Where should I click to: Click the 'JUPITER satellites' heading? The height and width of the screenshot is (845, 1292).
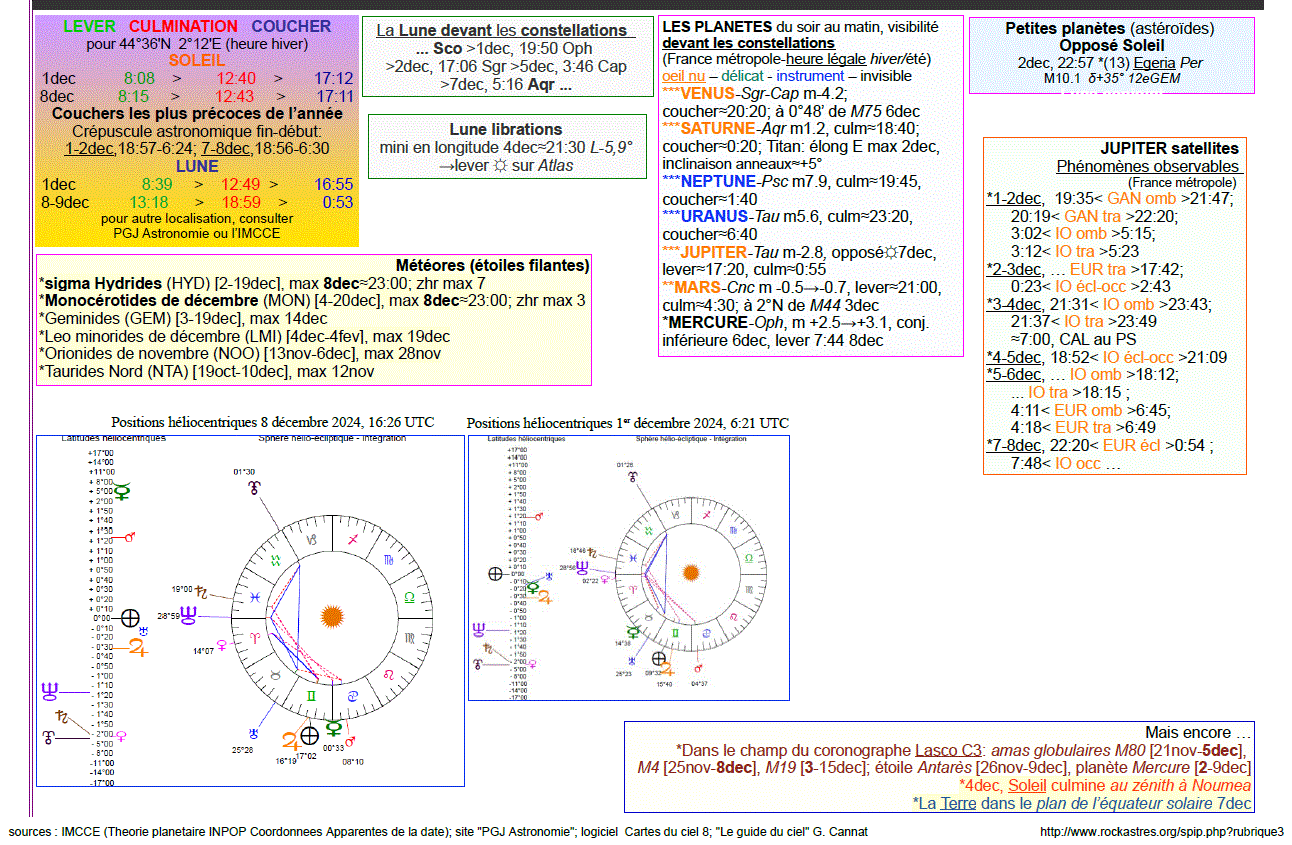pos(1169,148)
